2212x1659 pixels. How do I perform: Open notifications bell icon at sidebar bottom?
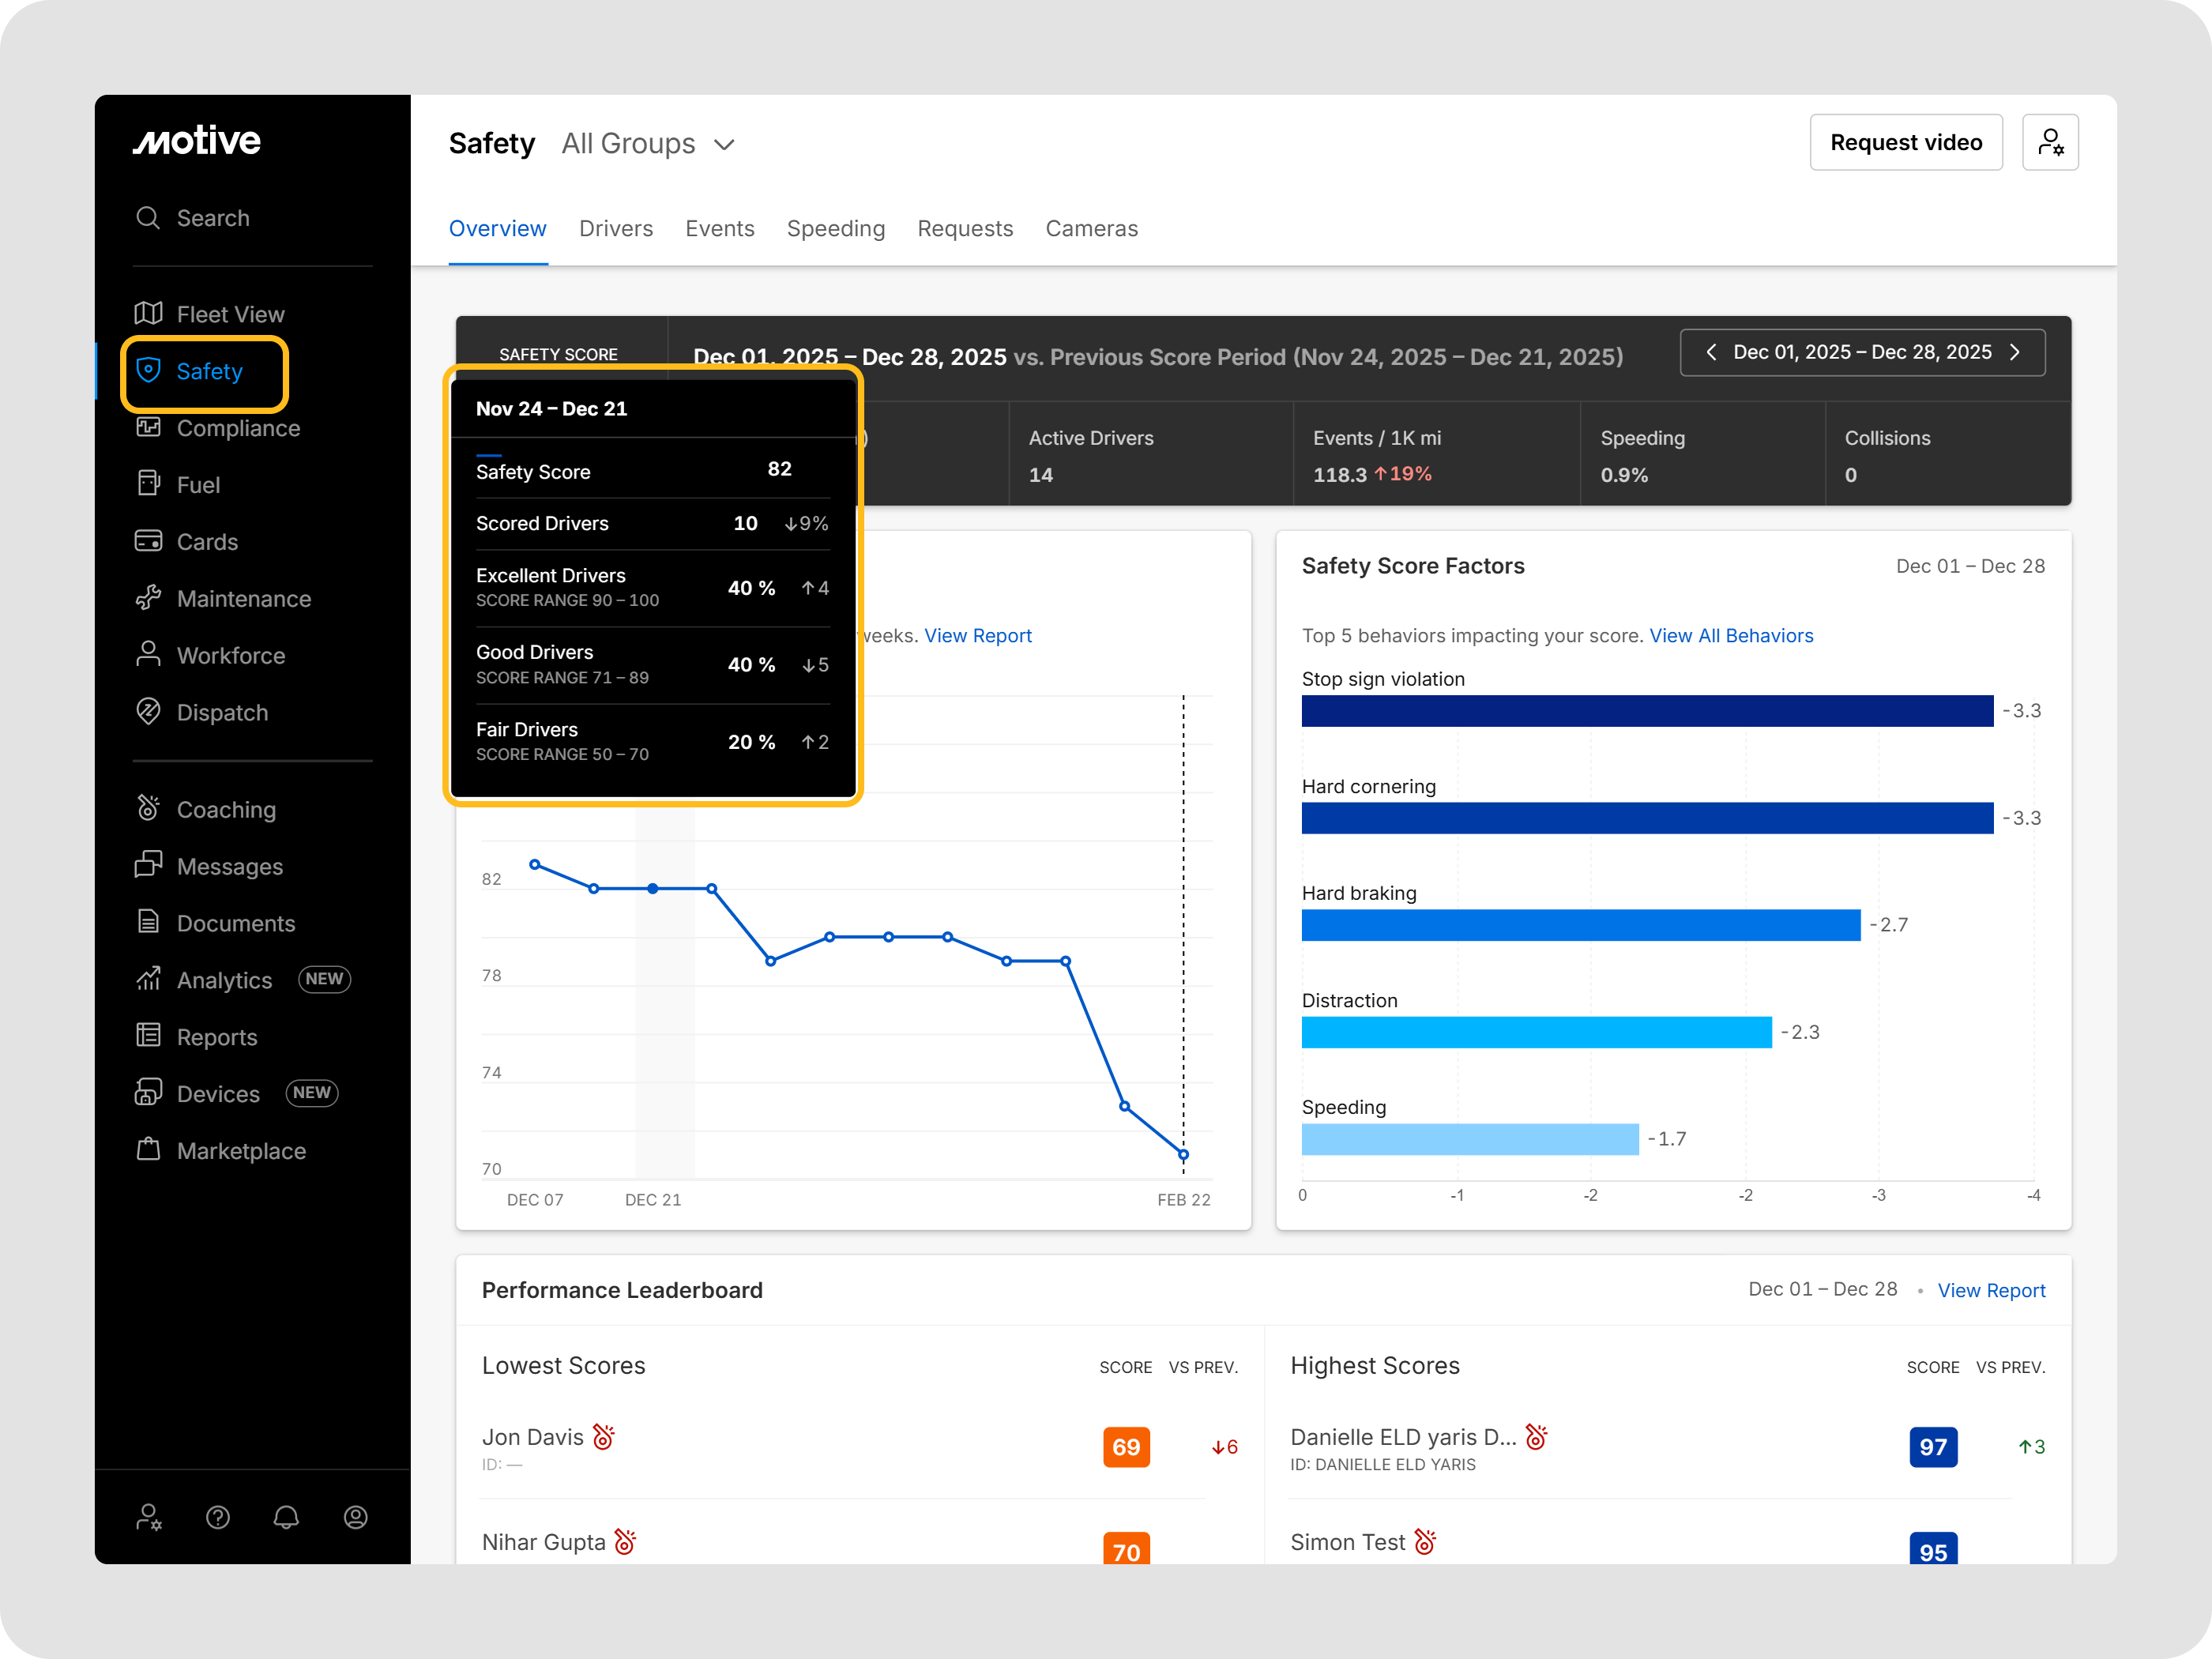pyautogui.click(x=286, y=1517)
